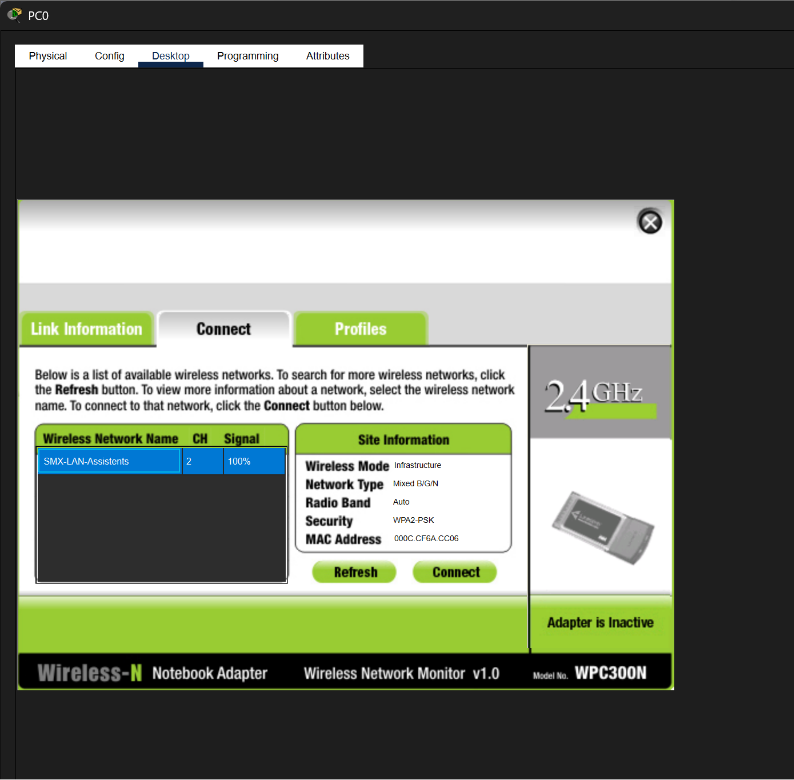Switch to Link Information tab
Screen dimensions: 794x780
click(87, 329)
